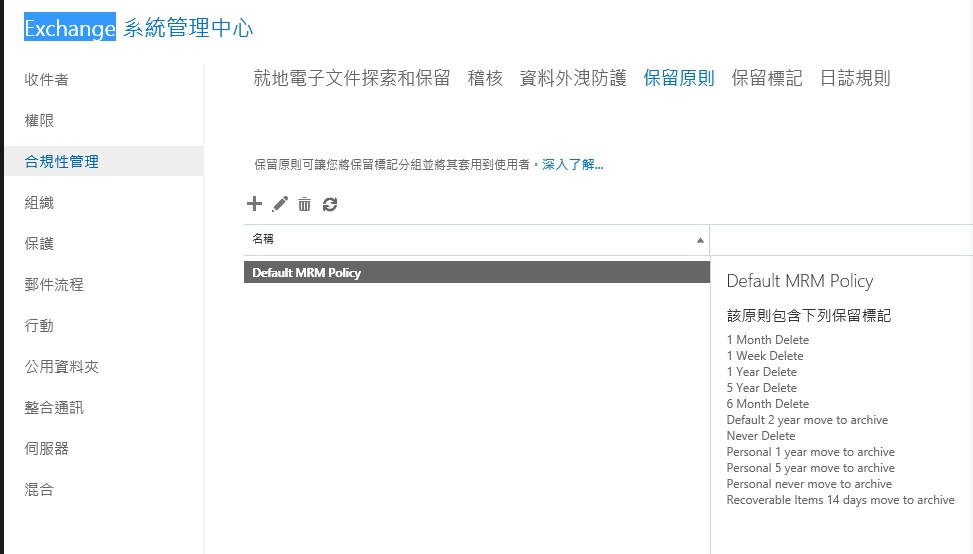
Task: Click Default 2 year move to archive
Action: pos(807,420)
